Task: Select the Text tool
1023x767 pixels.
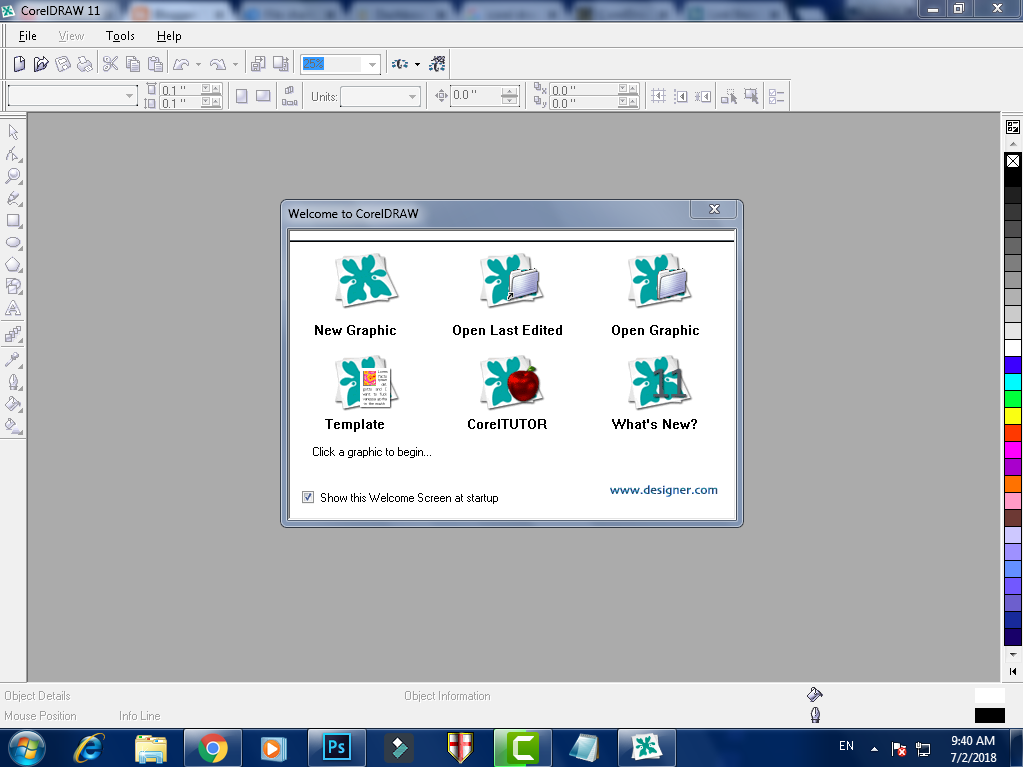Action: [13, 308]
